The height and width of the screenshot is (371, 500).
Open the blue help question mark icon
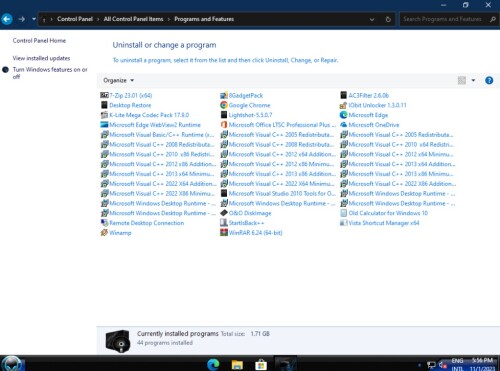pos(489,80)
